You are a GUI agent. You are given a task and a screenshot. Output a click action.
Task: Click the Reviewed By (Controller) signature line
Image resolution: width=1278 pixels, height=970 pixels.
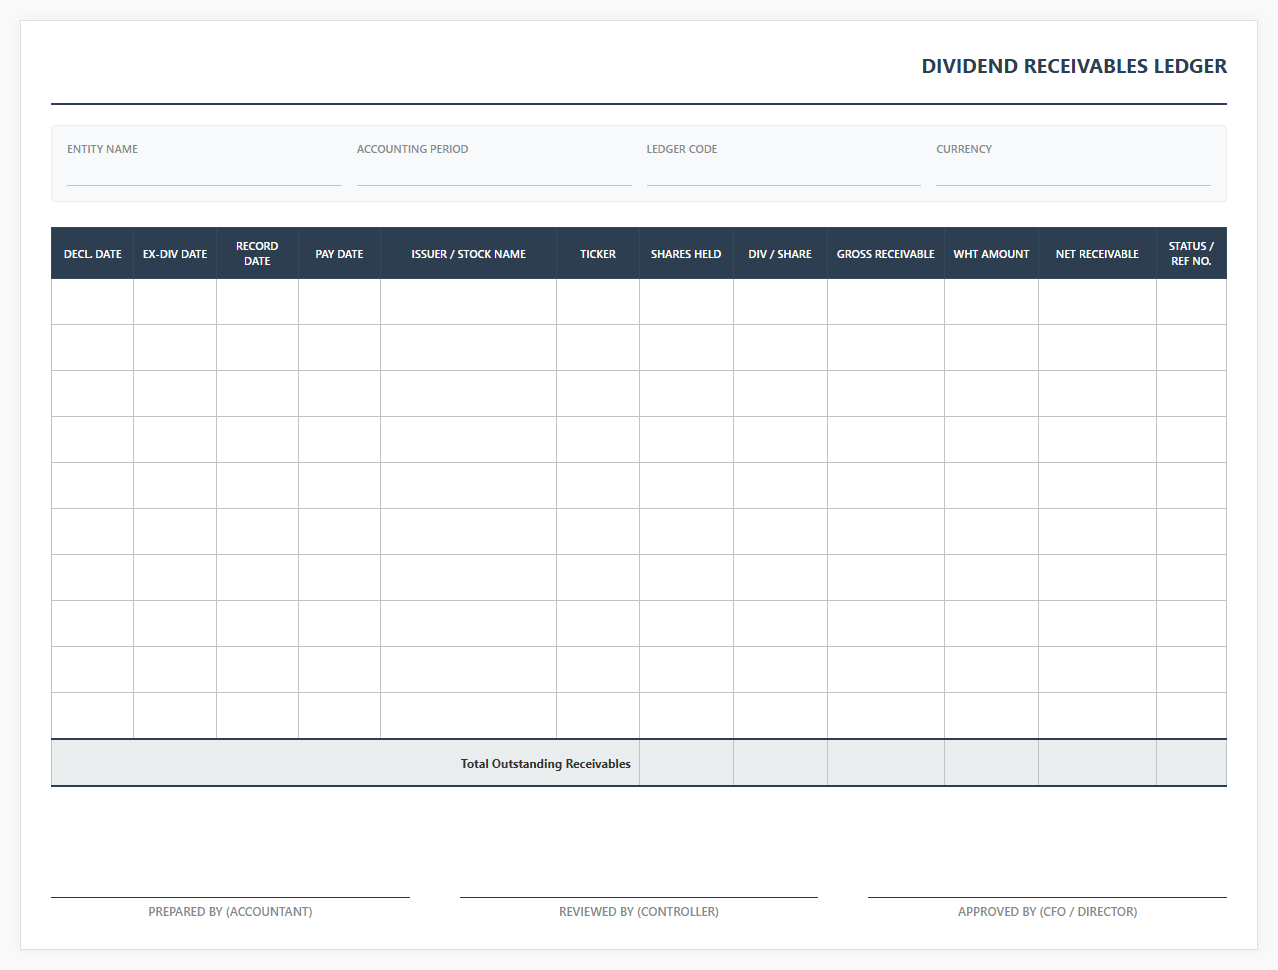click(x=639, y=897)
